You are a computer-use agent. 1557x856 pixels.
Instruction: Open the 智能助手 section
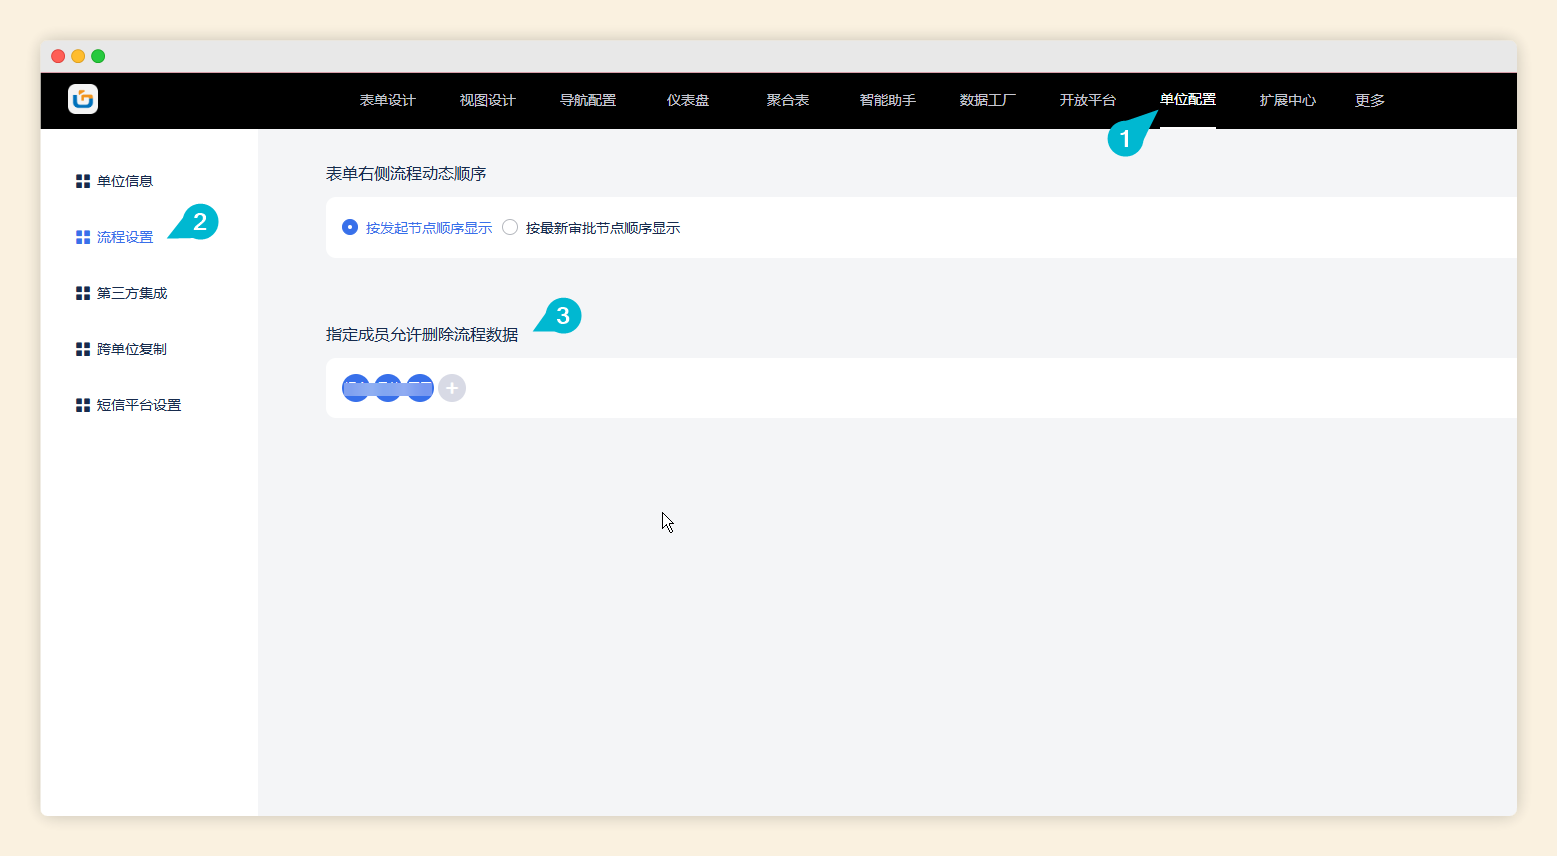(887, 100)
